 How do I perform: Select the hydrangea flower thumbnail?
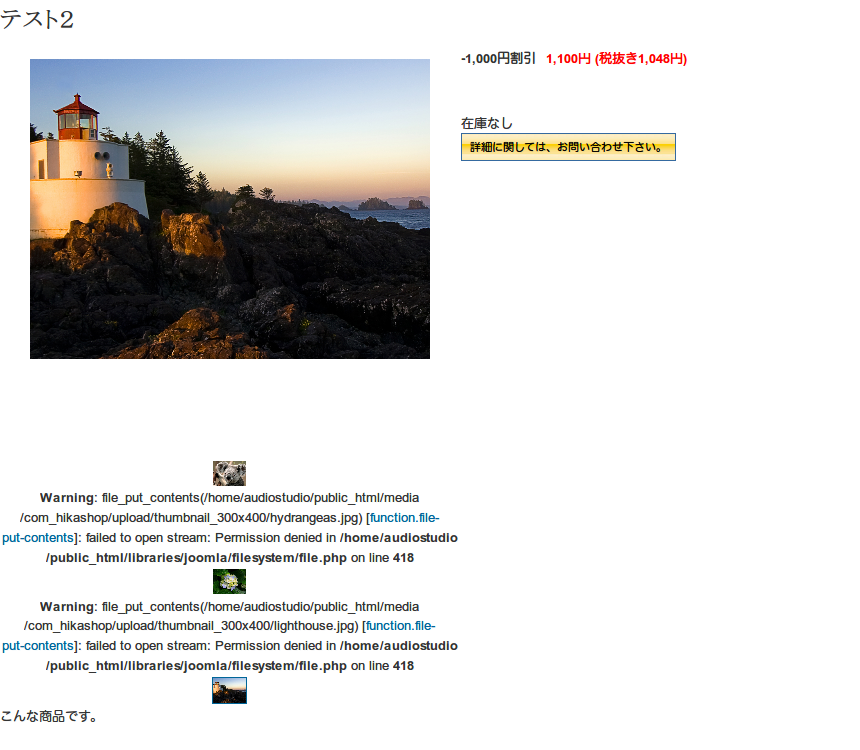[229, 582]
